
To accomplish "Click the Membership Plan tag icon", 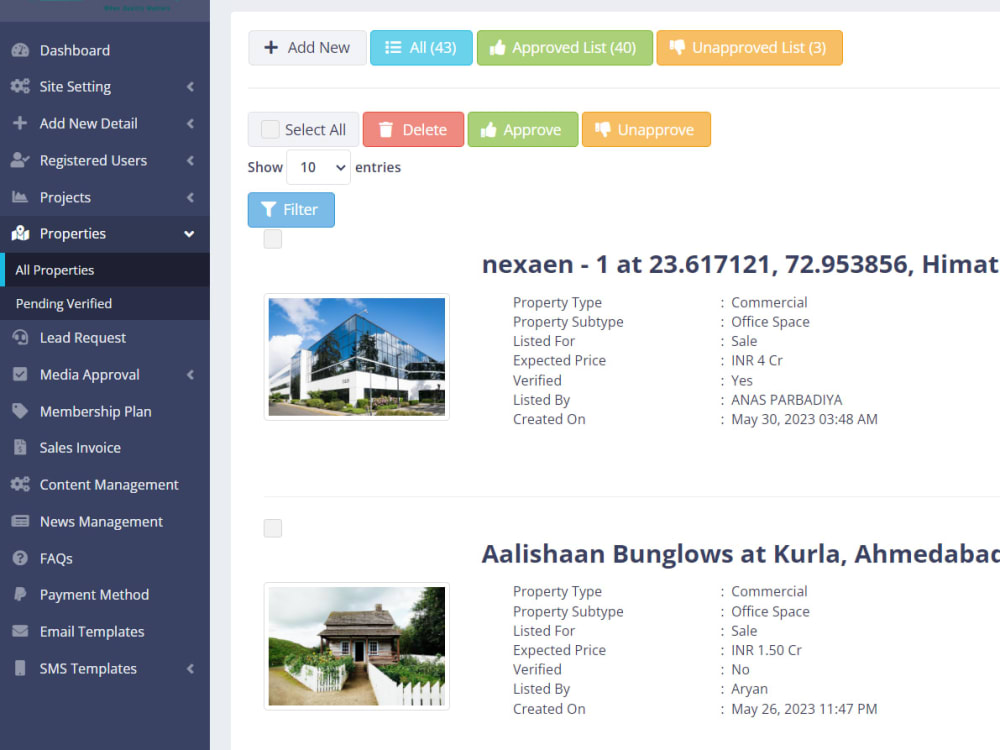I will [x=20, y=411].
